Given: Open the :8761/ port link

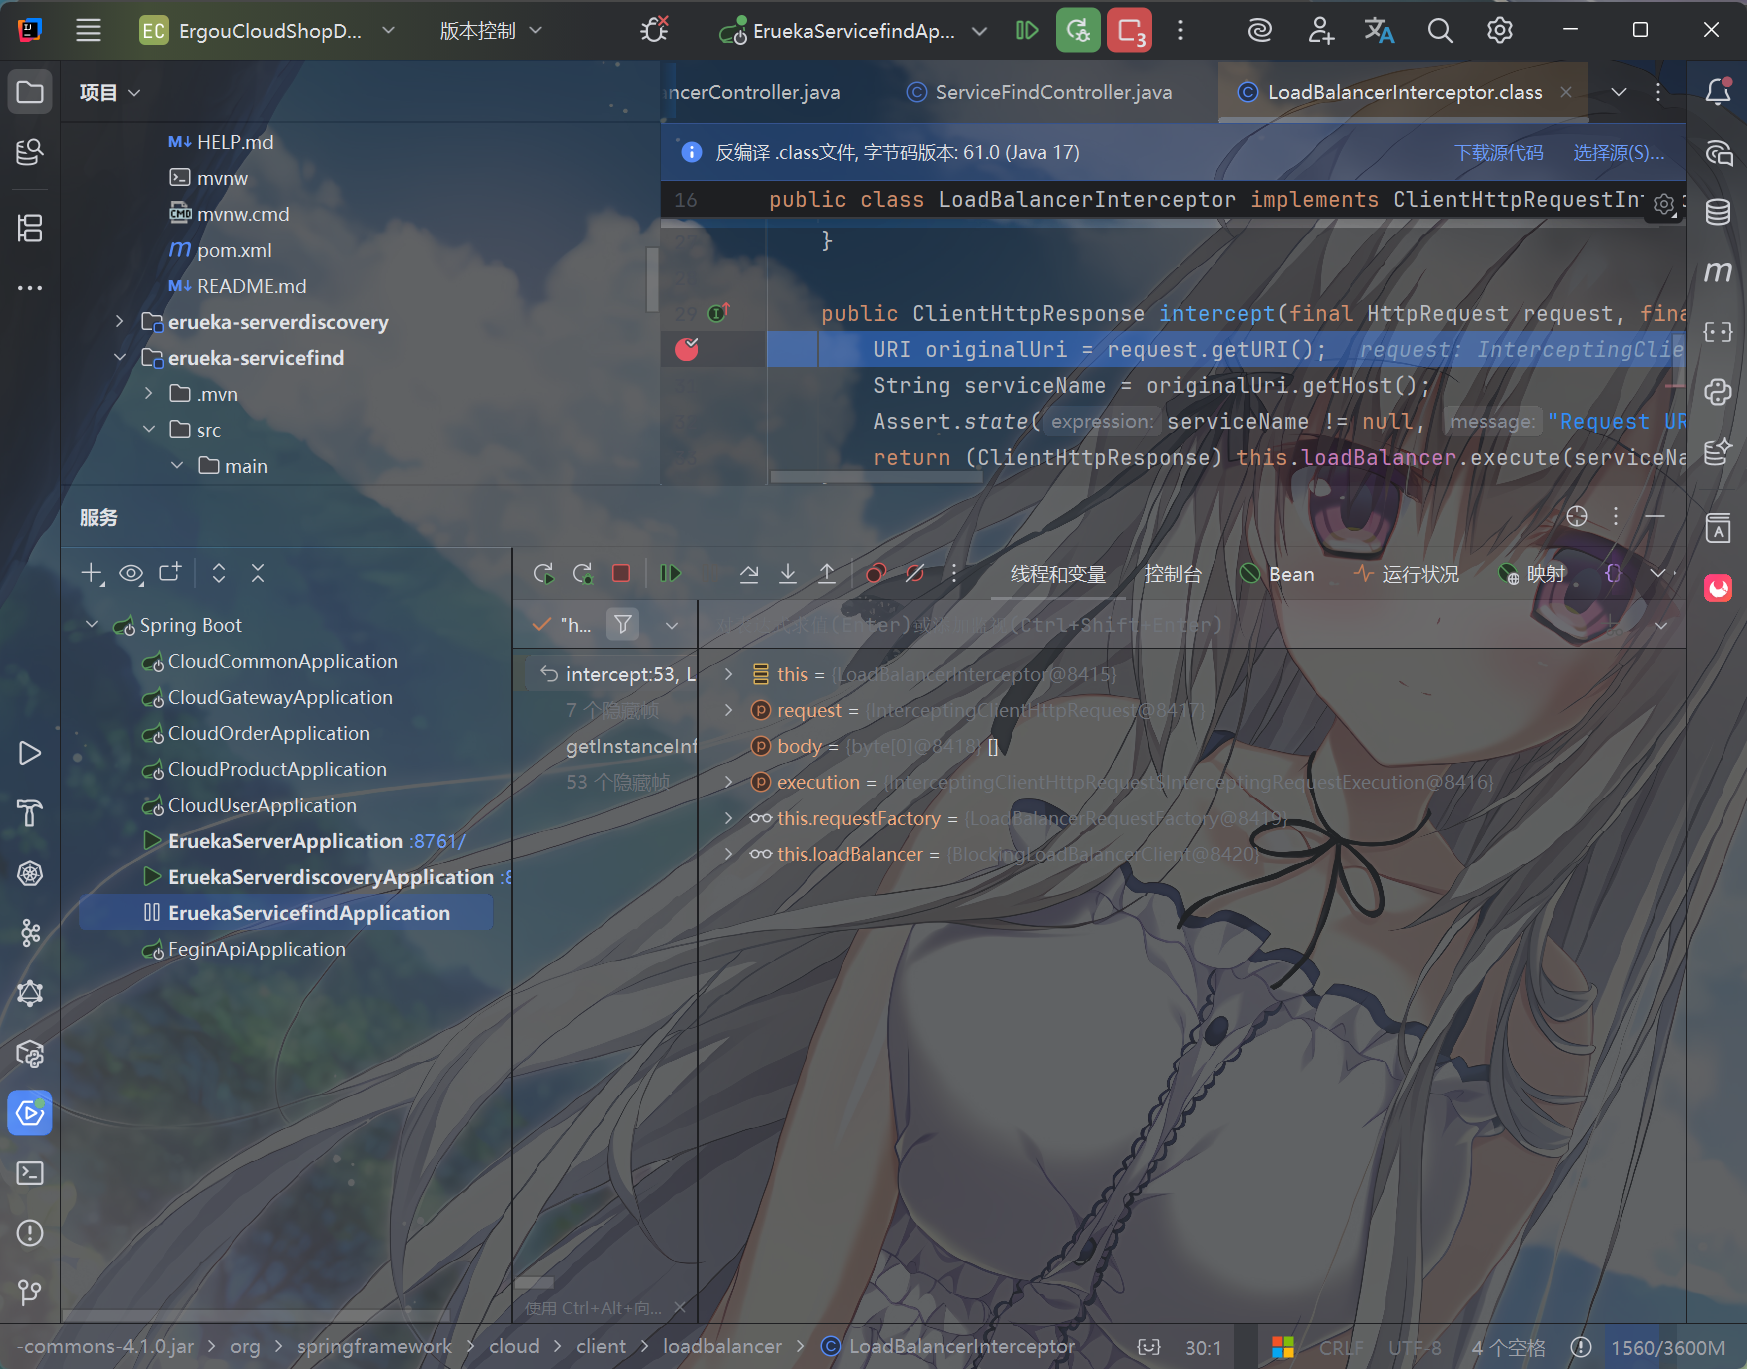Looking at the screenshot, I should 439,841.
